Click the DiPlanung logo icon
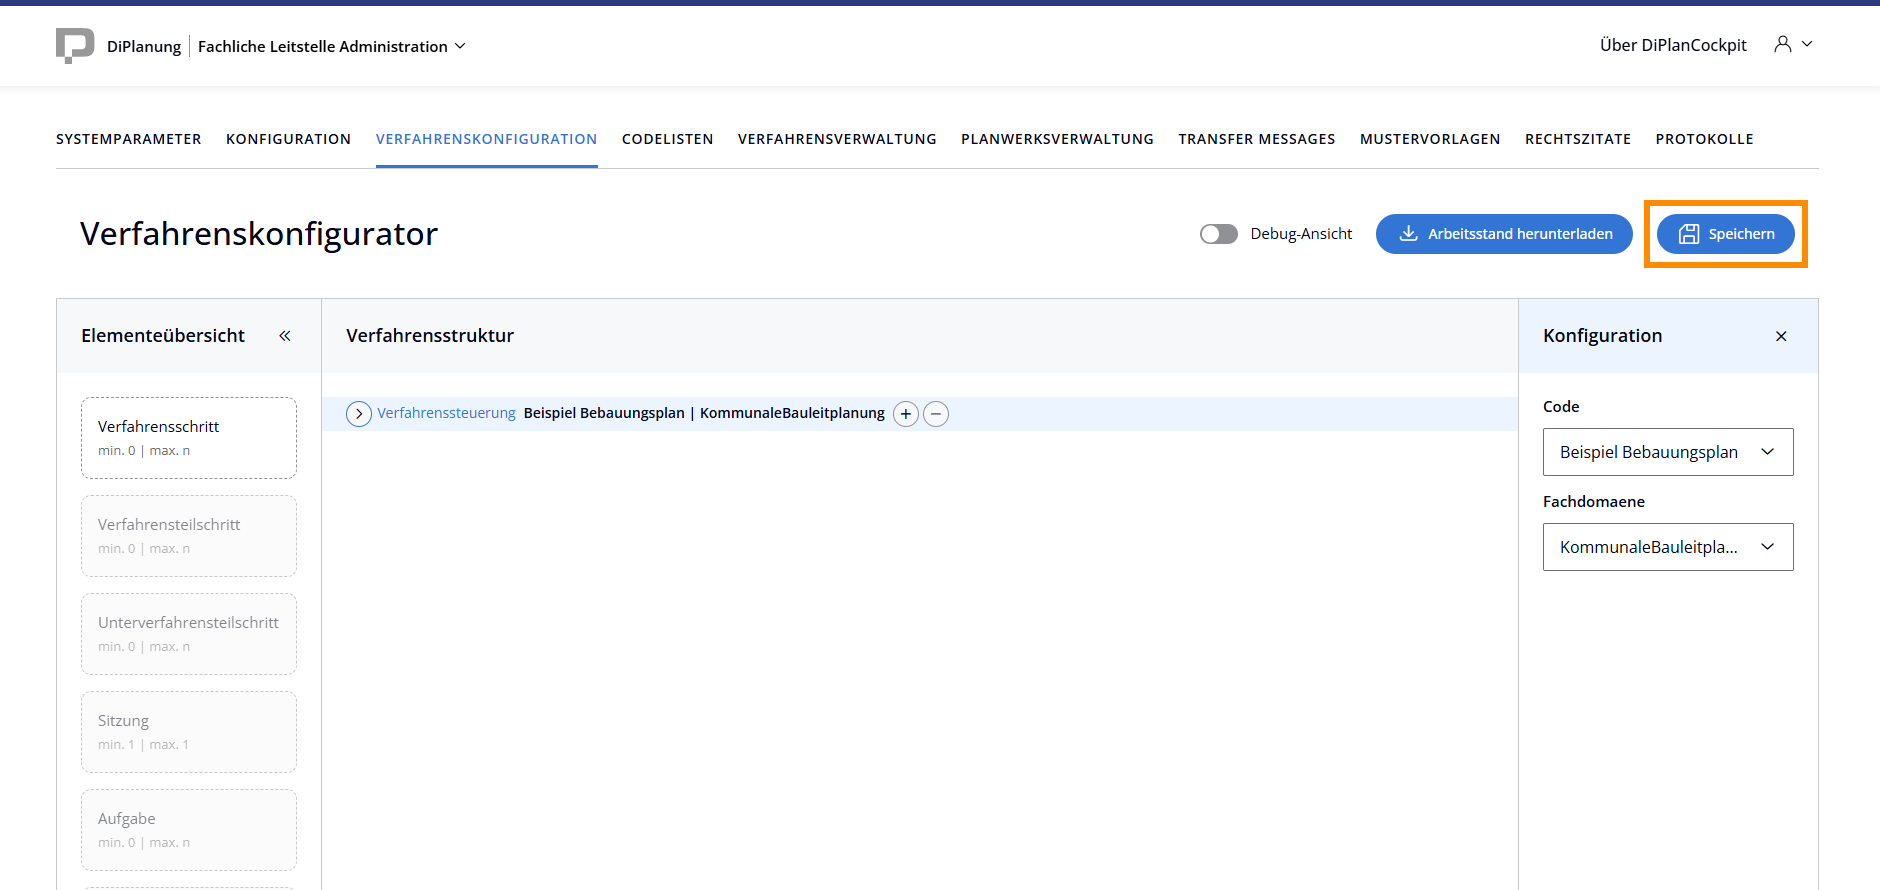Screen dimensions: 1880x890 [75, 46]
